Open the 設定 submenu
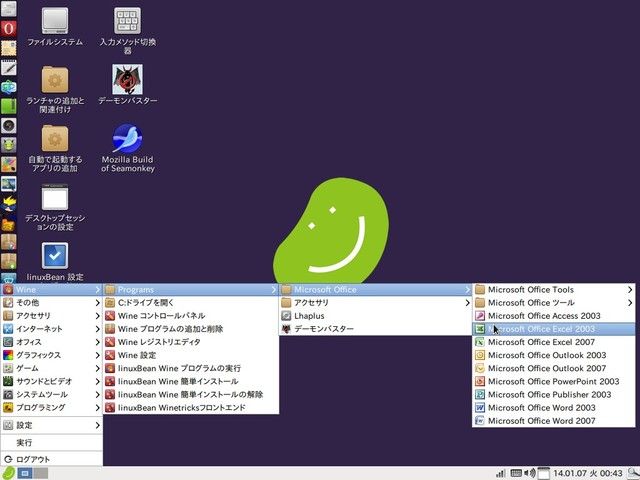 (51, 425)
